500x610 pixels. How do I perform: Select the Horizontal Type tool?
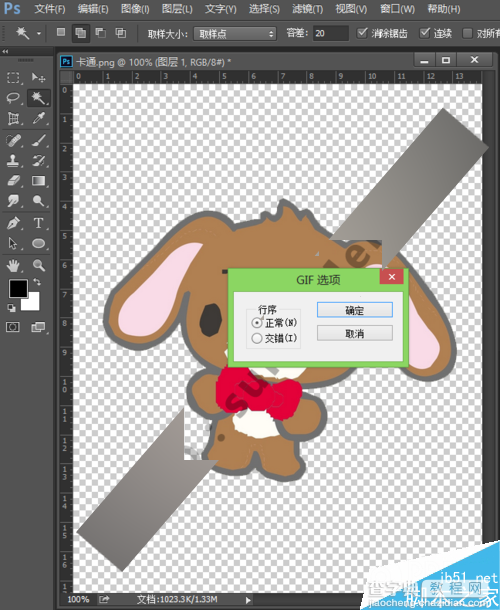(x=38, y=223)
